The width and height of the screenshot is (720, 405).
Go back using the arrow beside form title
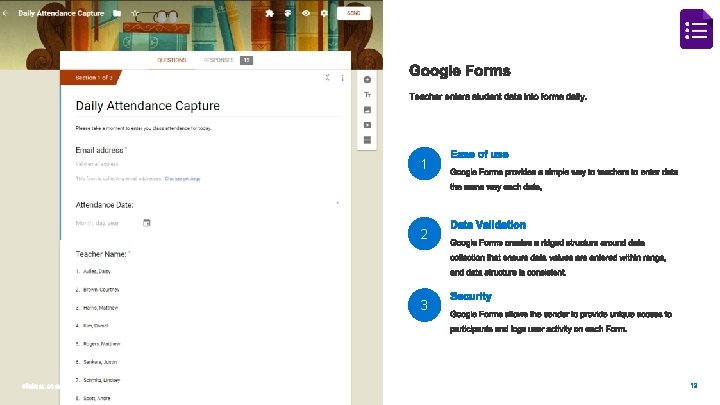pyautogui.click(x=5, y=13)
